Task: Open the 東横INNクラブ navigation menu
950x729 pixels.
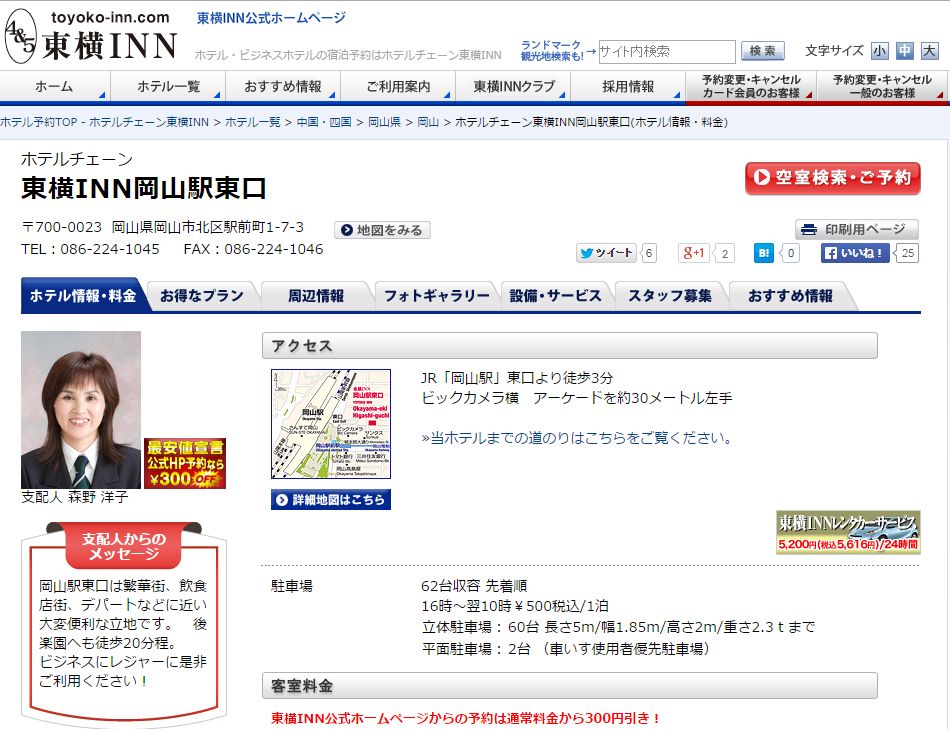Action: [x=513, y=87]
